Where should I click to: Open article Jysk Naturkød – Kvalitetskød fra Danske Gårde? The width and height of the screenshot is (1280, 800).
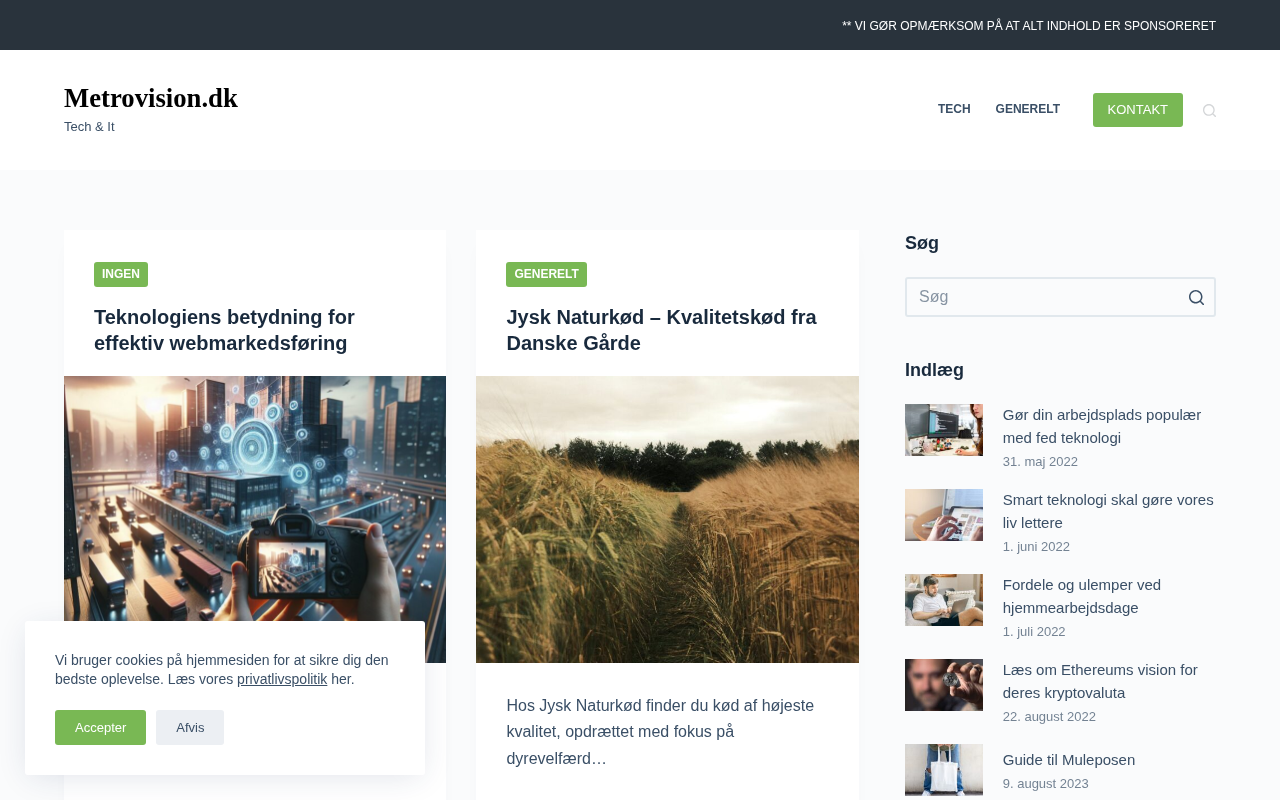[x=661, y=330]
